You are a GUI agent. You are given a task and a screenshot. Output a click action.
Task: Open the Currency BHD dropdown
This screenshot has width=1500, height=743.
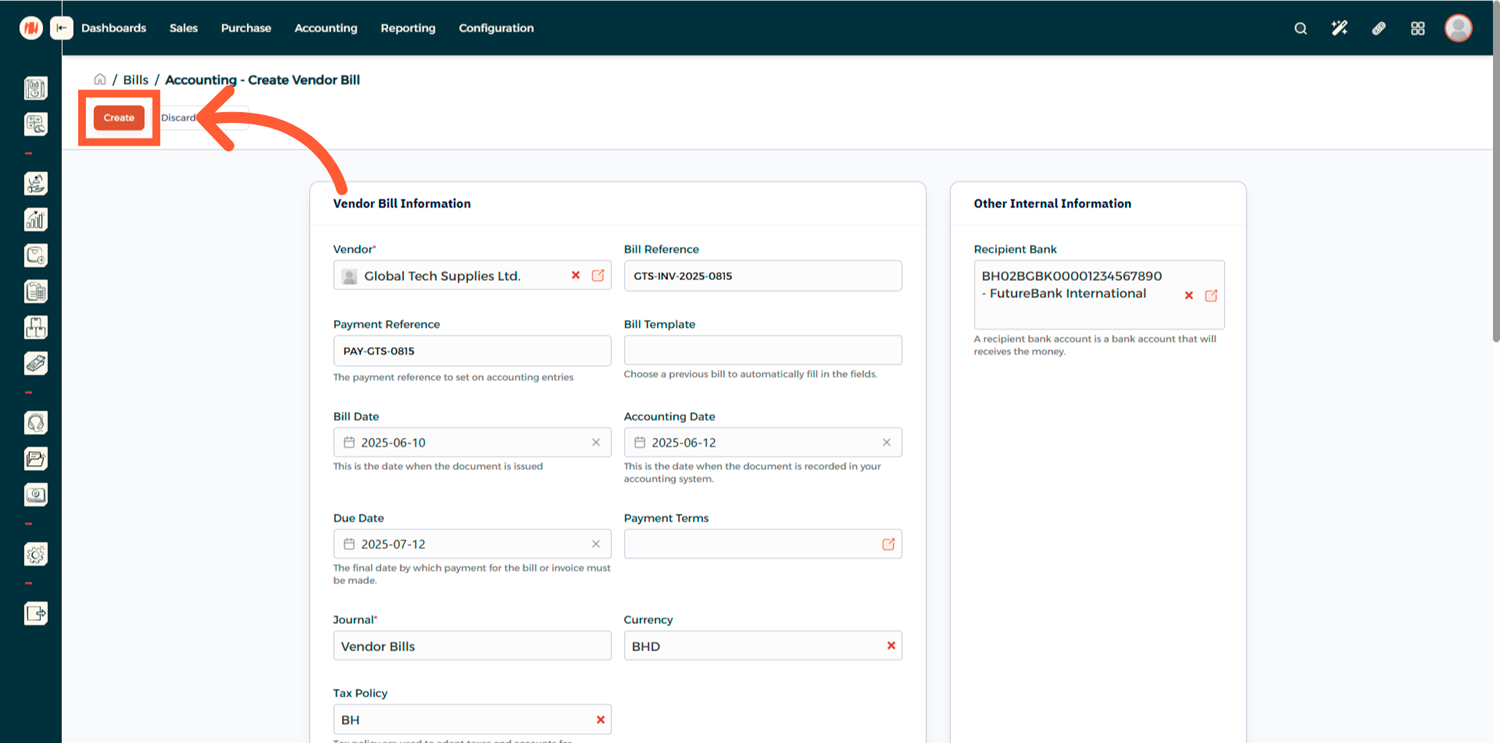click(x=750, y=646)
